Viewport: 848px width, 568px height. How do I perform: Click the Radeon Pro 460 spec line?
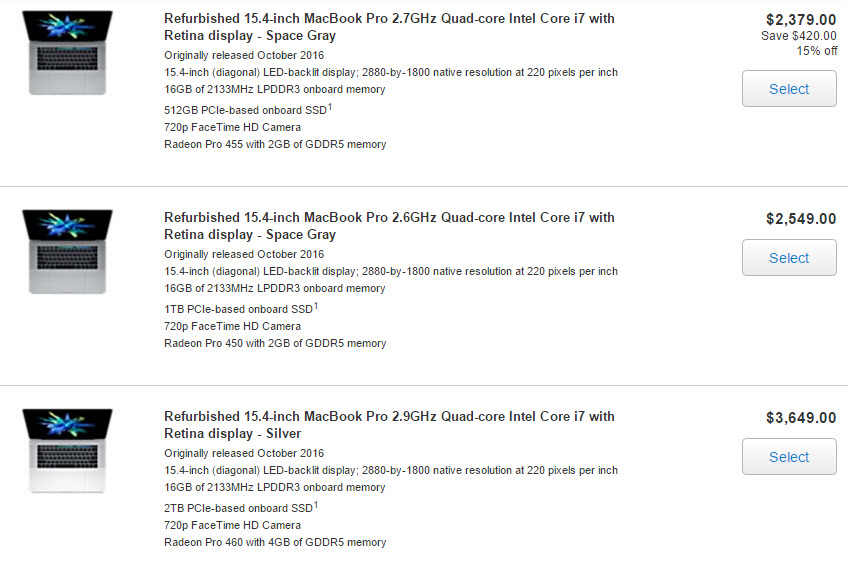click(275, 543)
